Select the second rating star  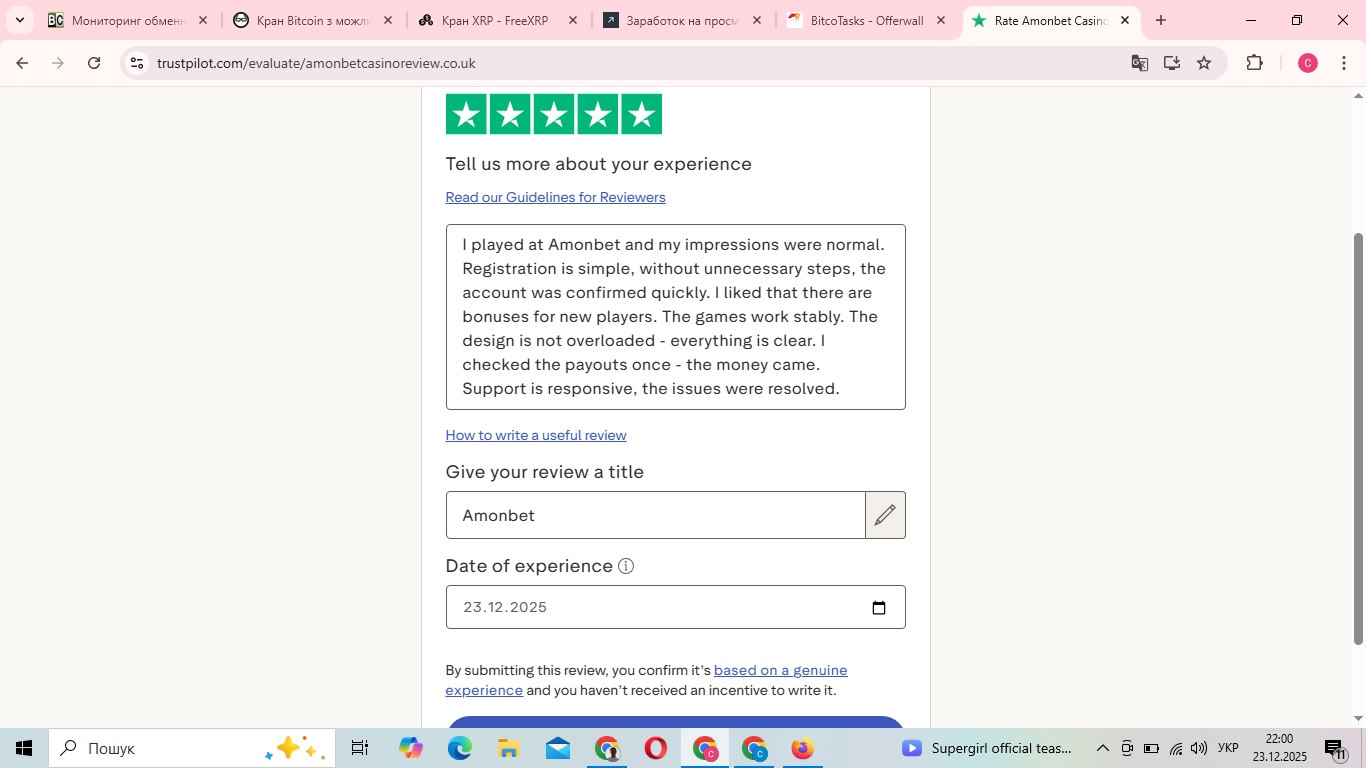[510, 114]
